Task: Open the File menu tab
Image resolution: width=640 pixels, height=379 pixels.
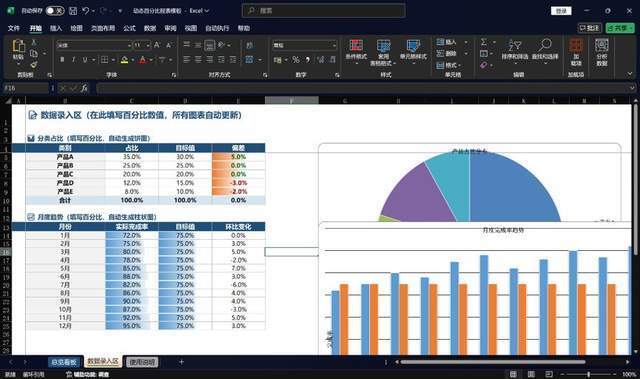Action: point(13,28)
